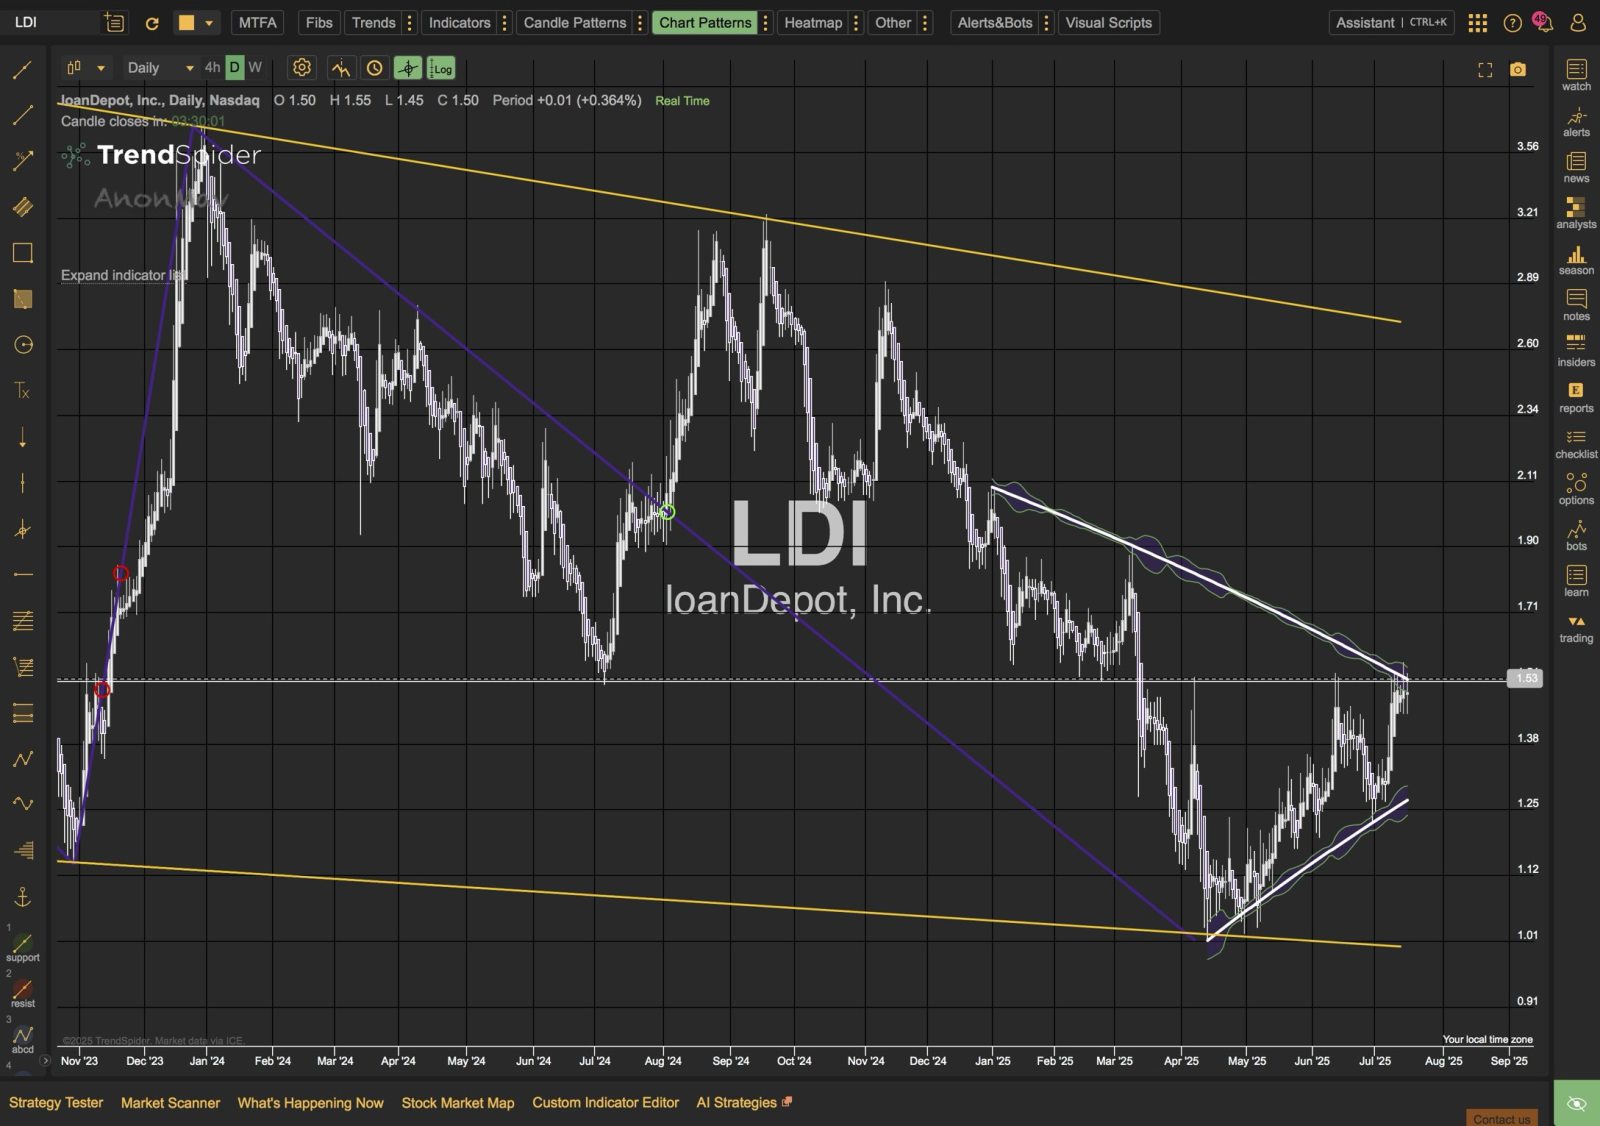Open Alerts&Bots options three-dot menu

tap(1046, 23)
